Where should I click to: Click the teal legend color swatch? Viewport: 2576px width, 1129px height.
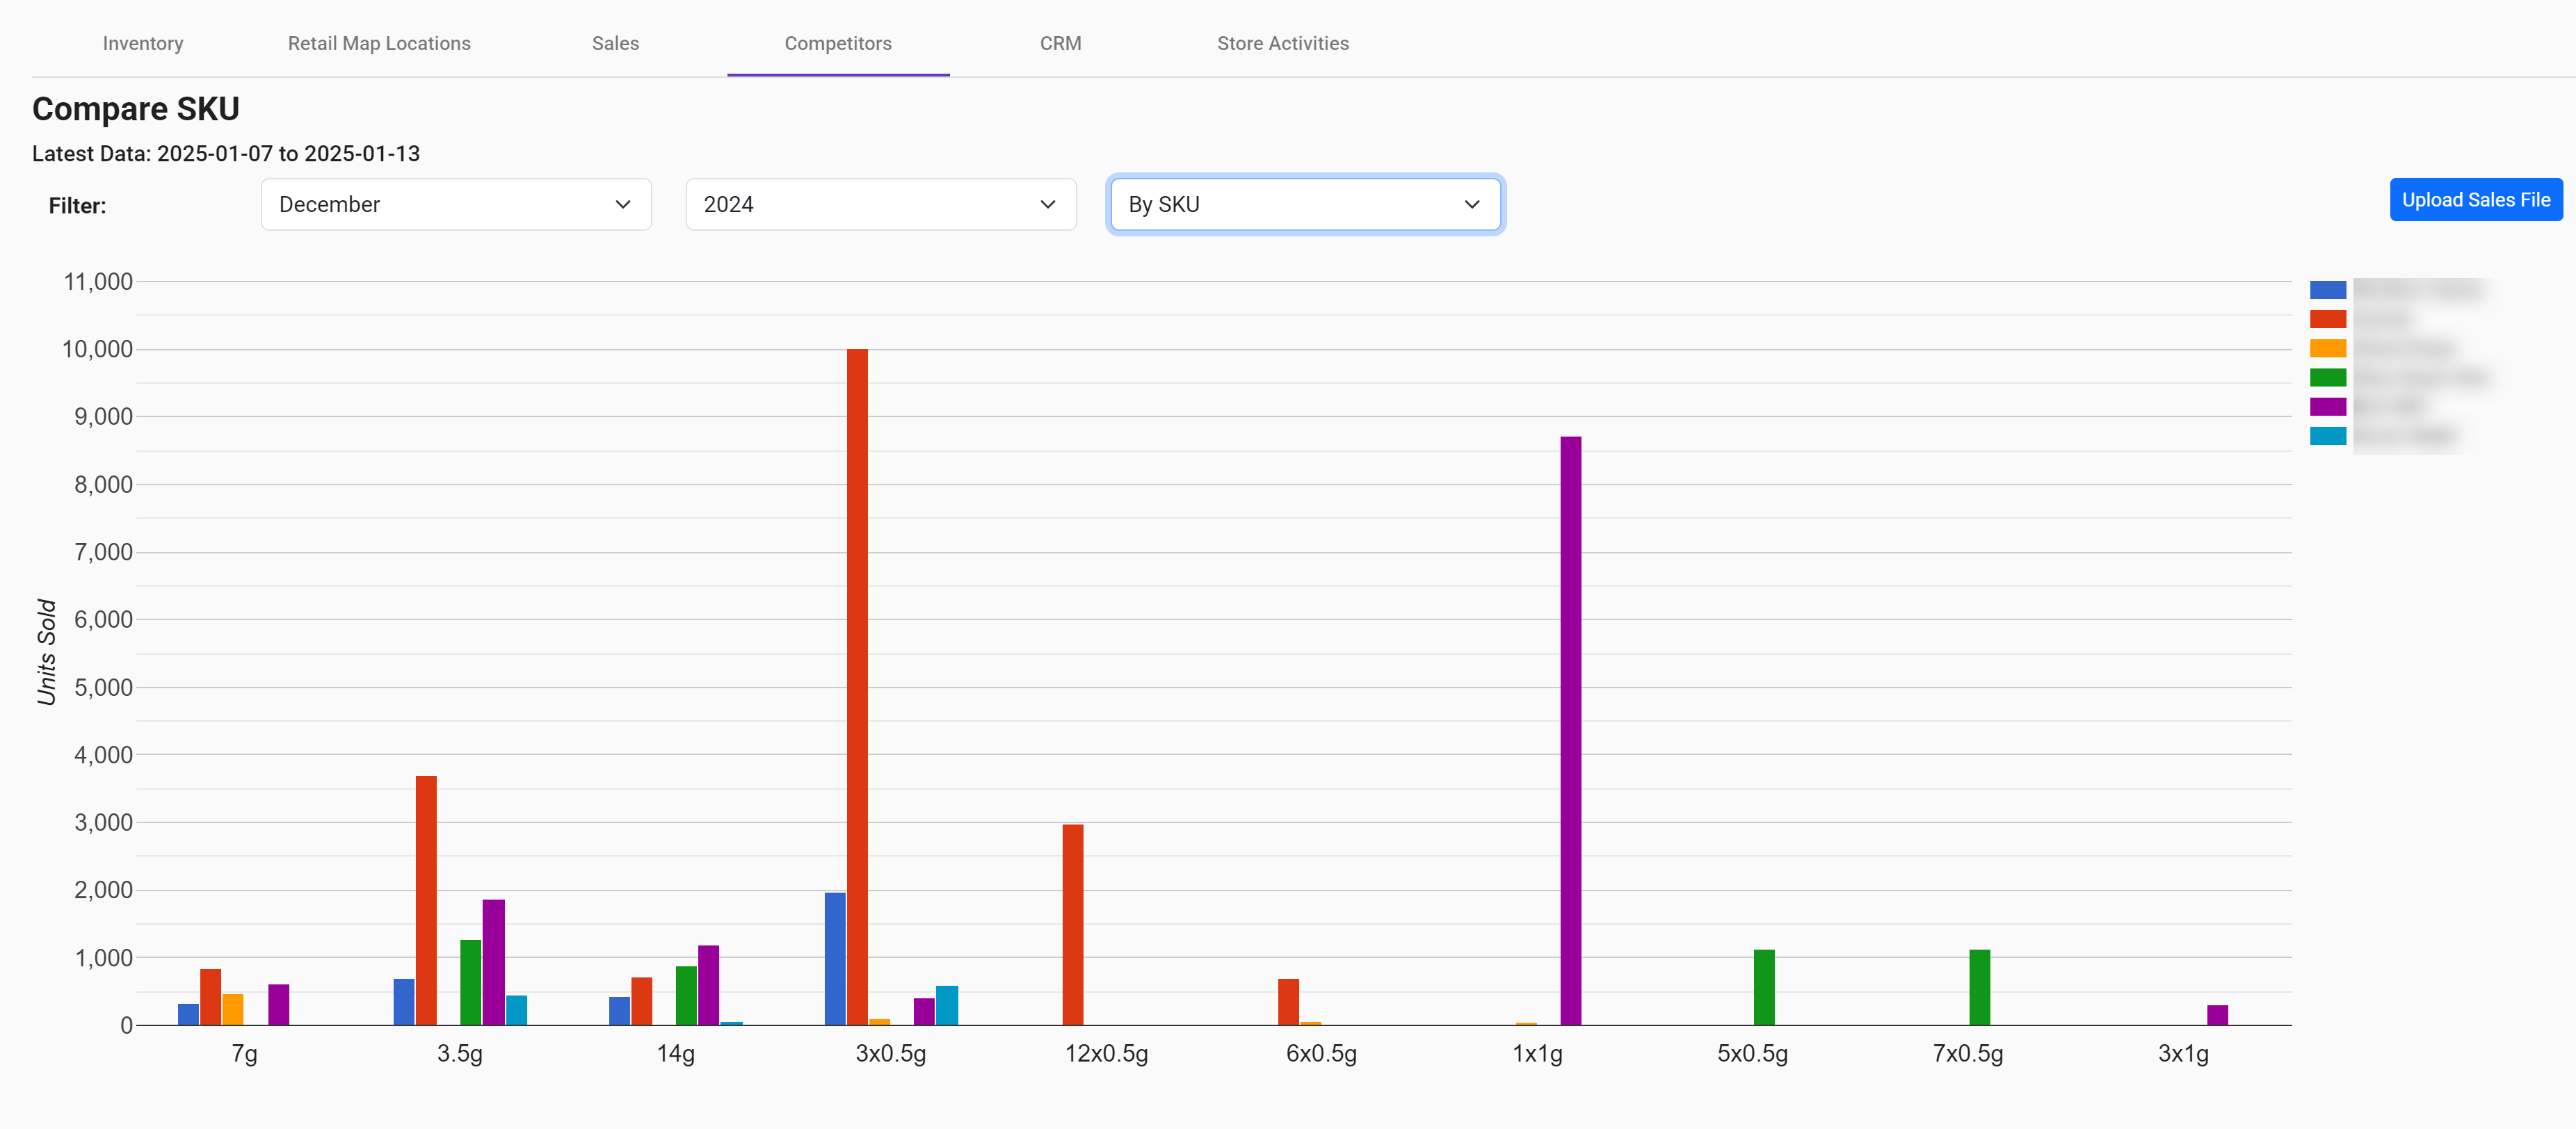2327,436
